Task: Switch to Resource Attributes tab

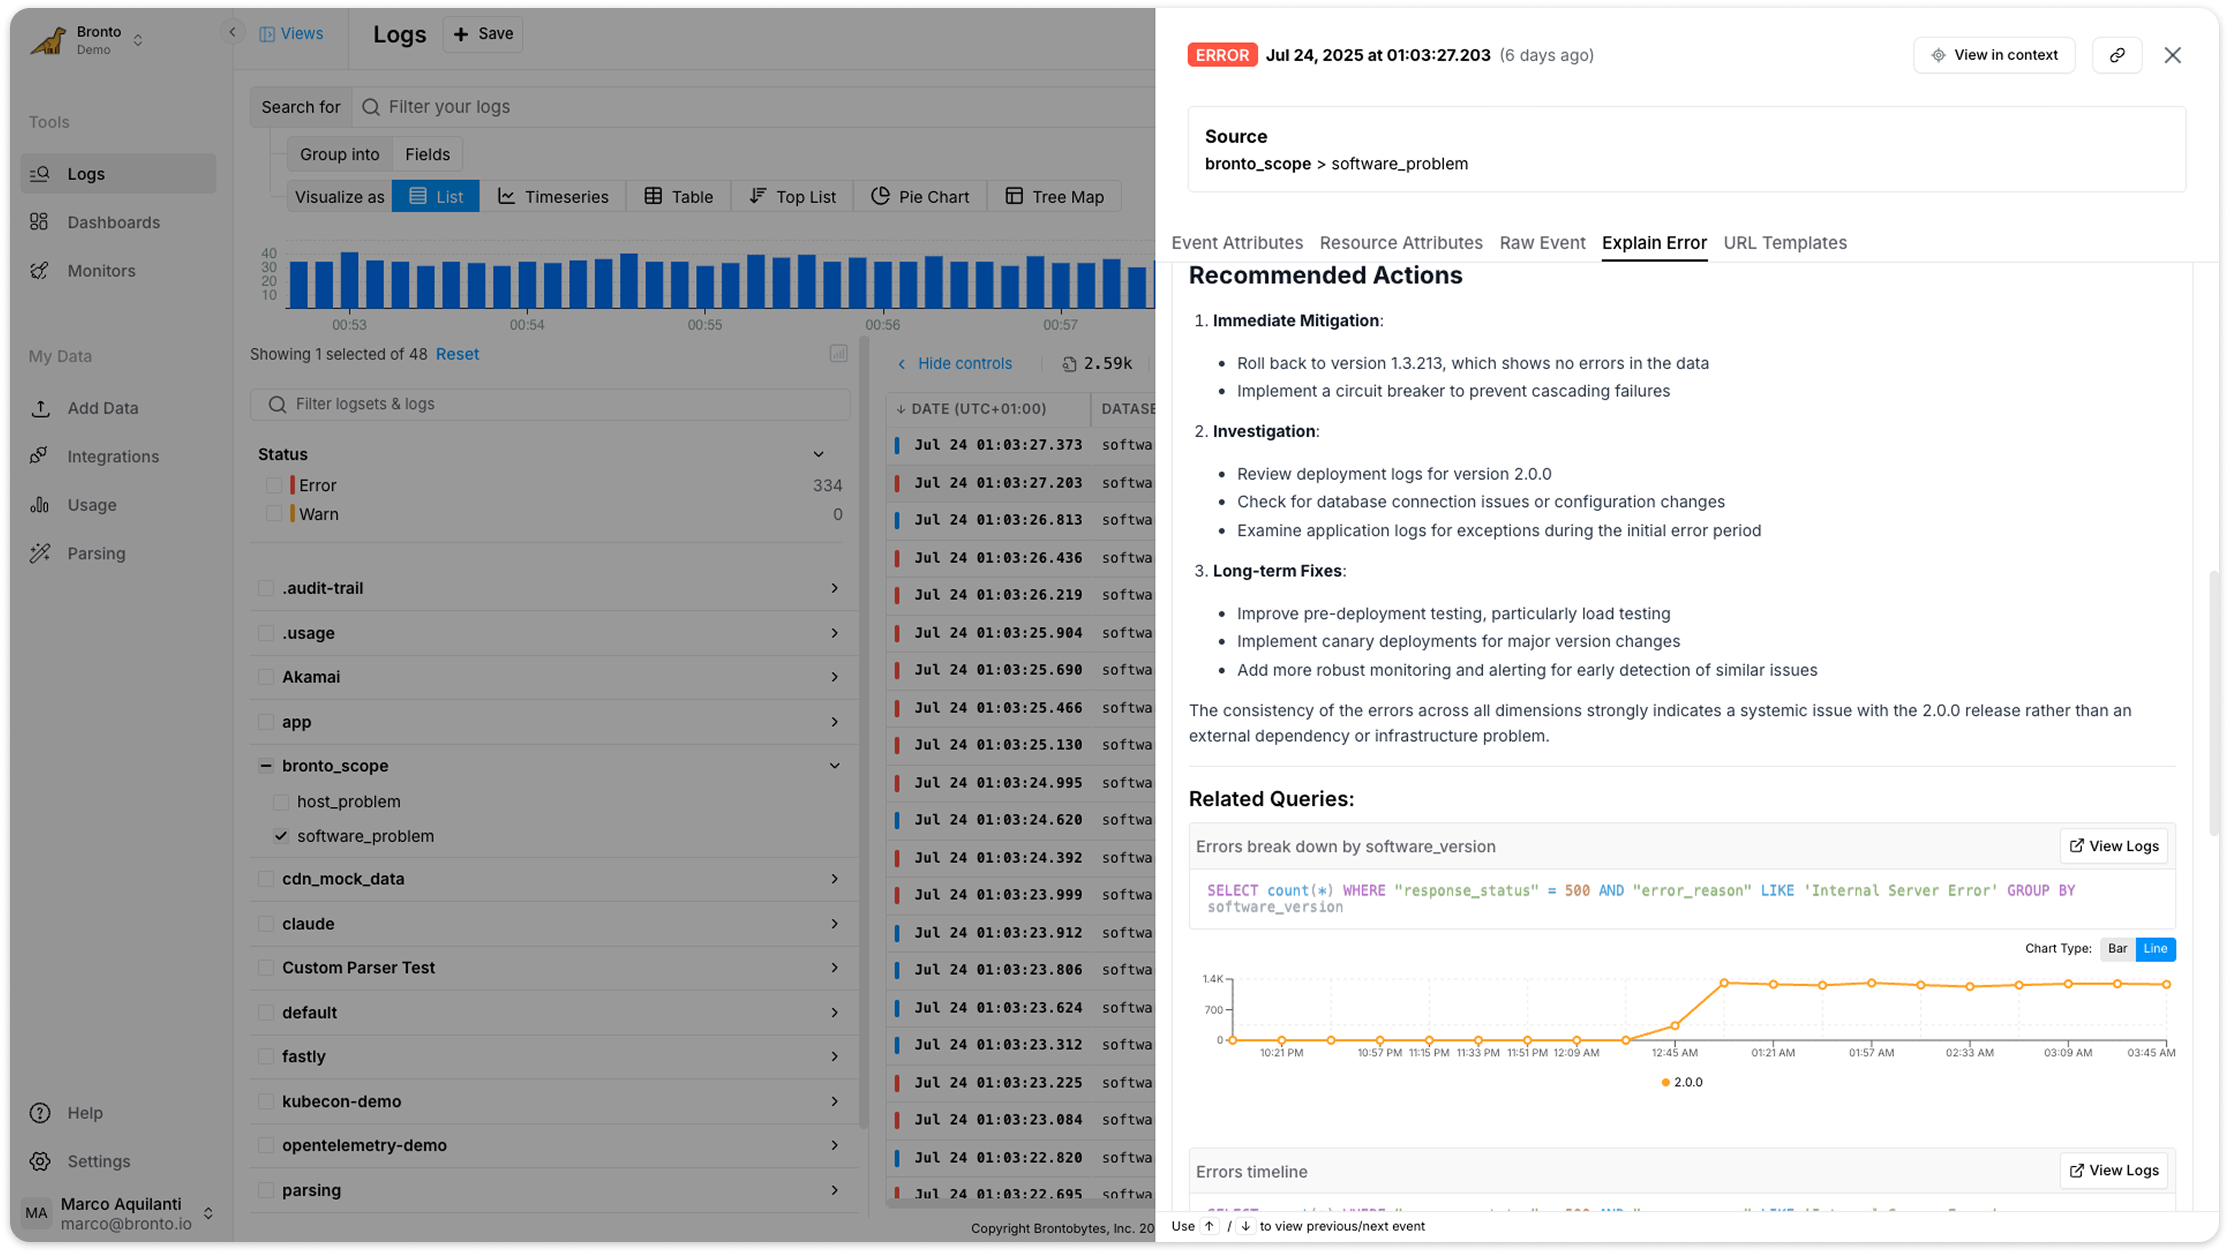Action: [x=1401, y=243]
